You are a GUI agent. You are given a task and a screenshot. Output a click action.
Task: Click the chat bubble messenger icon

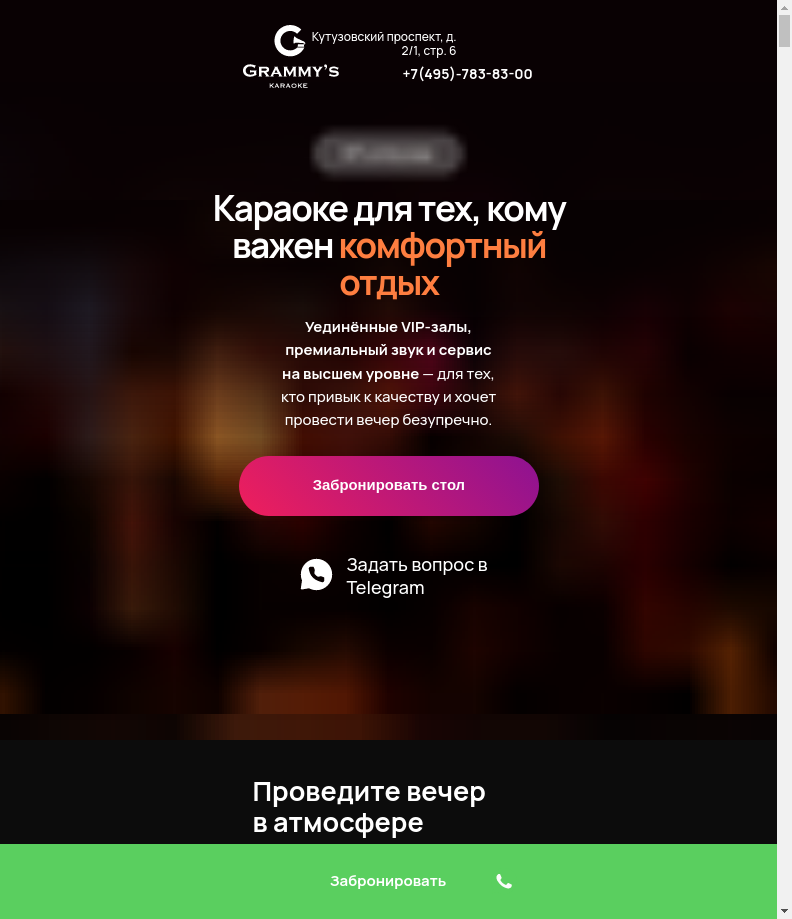tap(317, 574)
